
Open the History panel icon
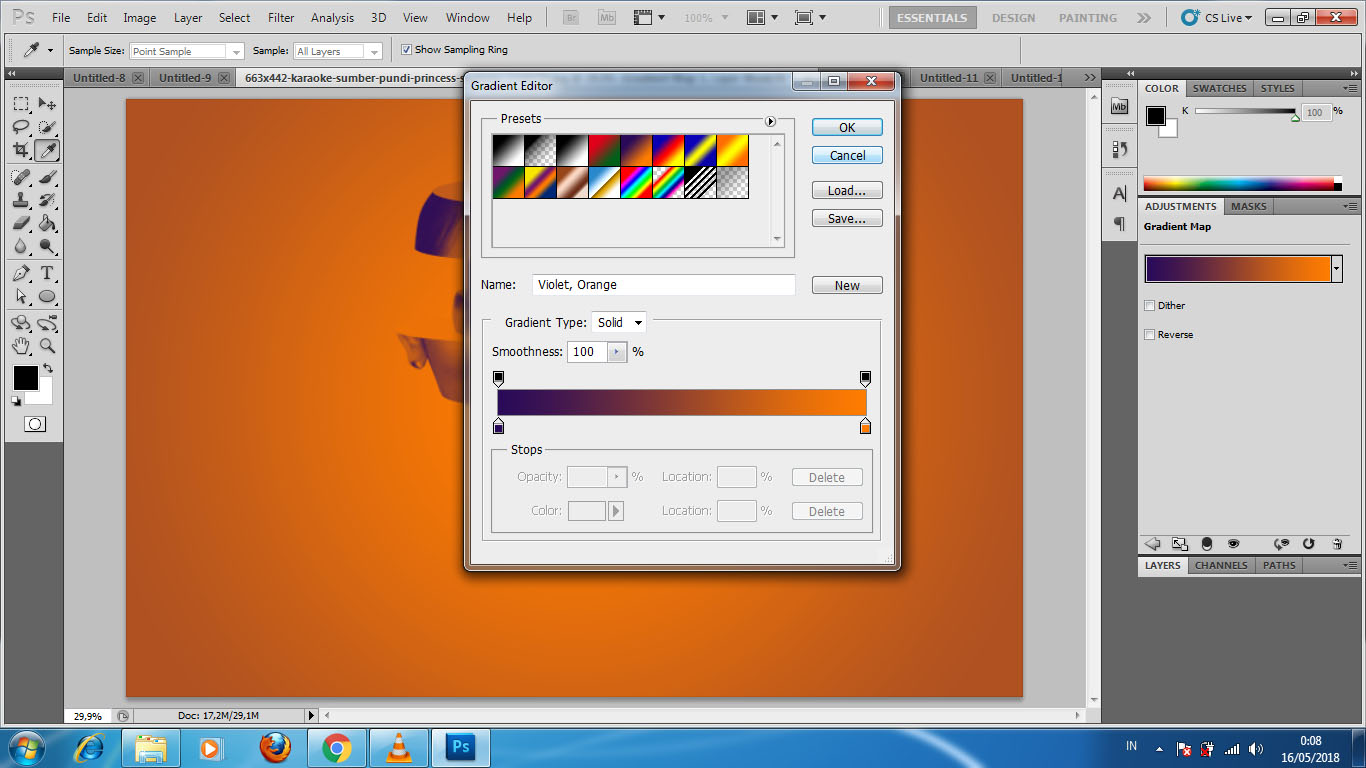pyautogui.click(x=1120, y=149)
